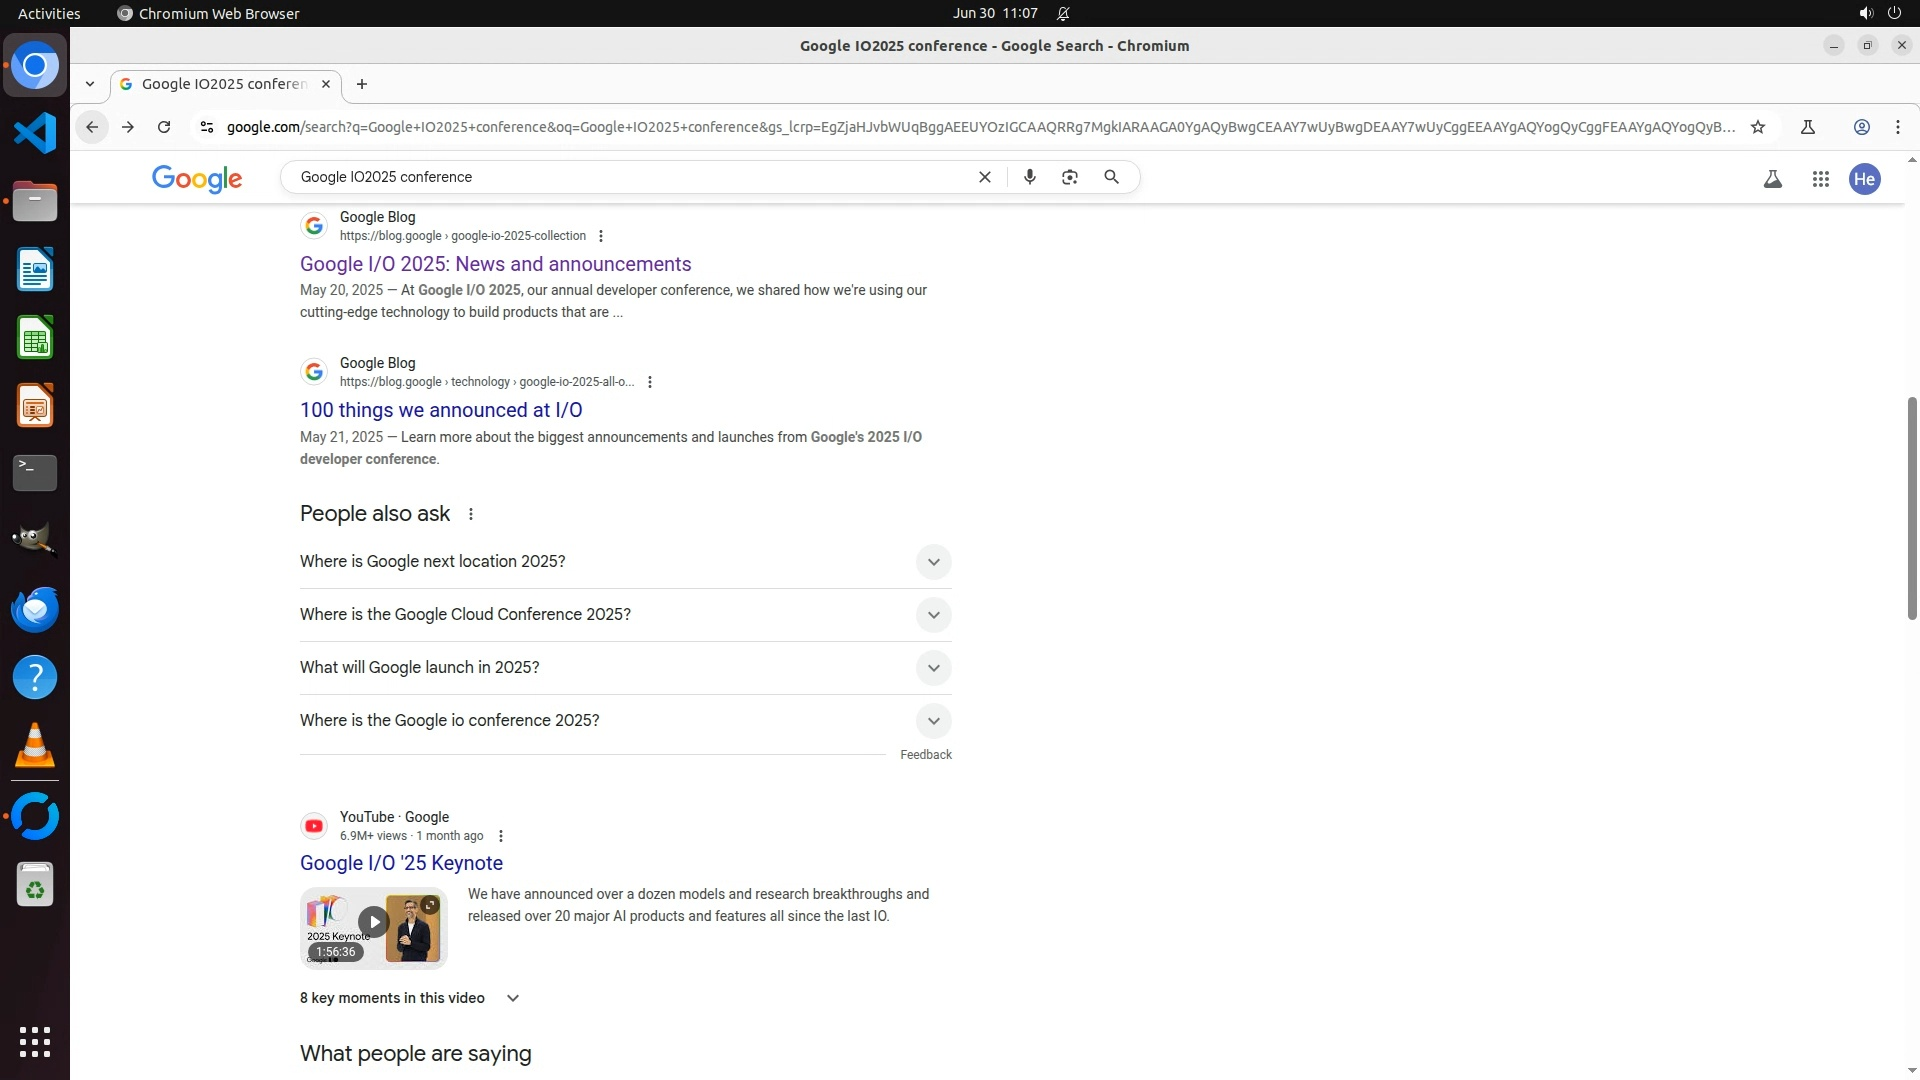This screenshot has width=1920, height=1080.
Task: Open People also ask options menu
Action: point(470,514)
